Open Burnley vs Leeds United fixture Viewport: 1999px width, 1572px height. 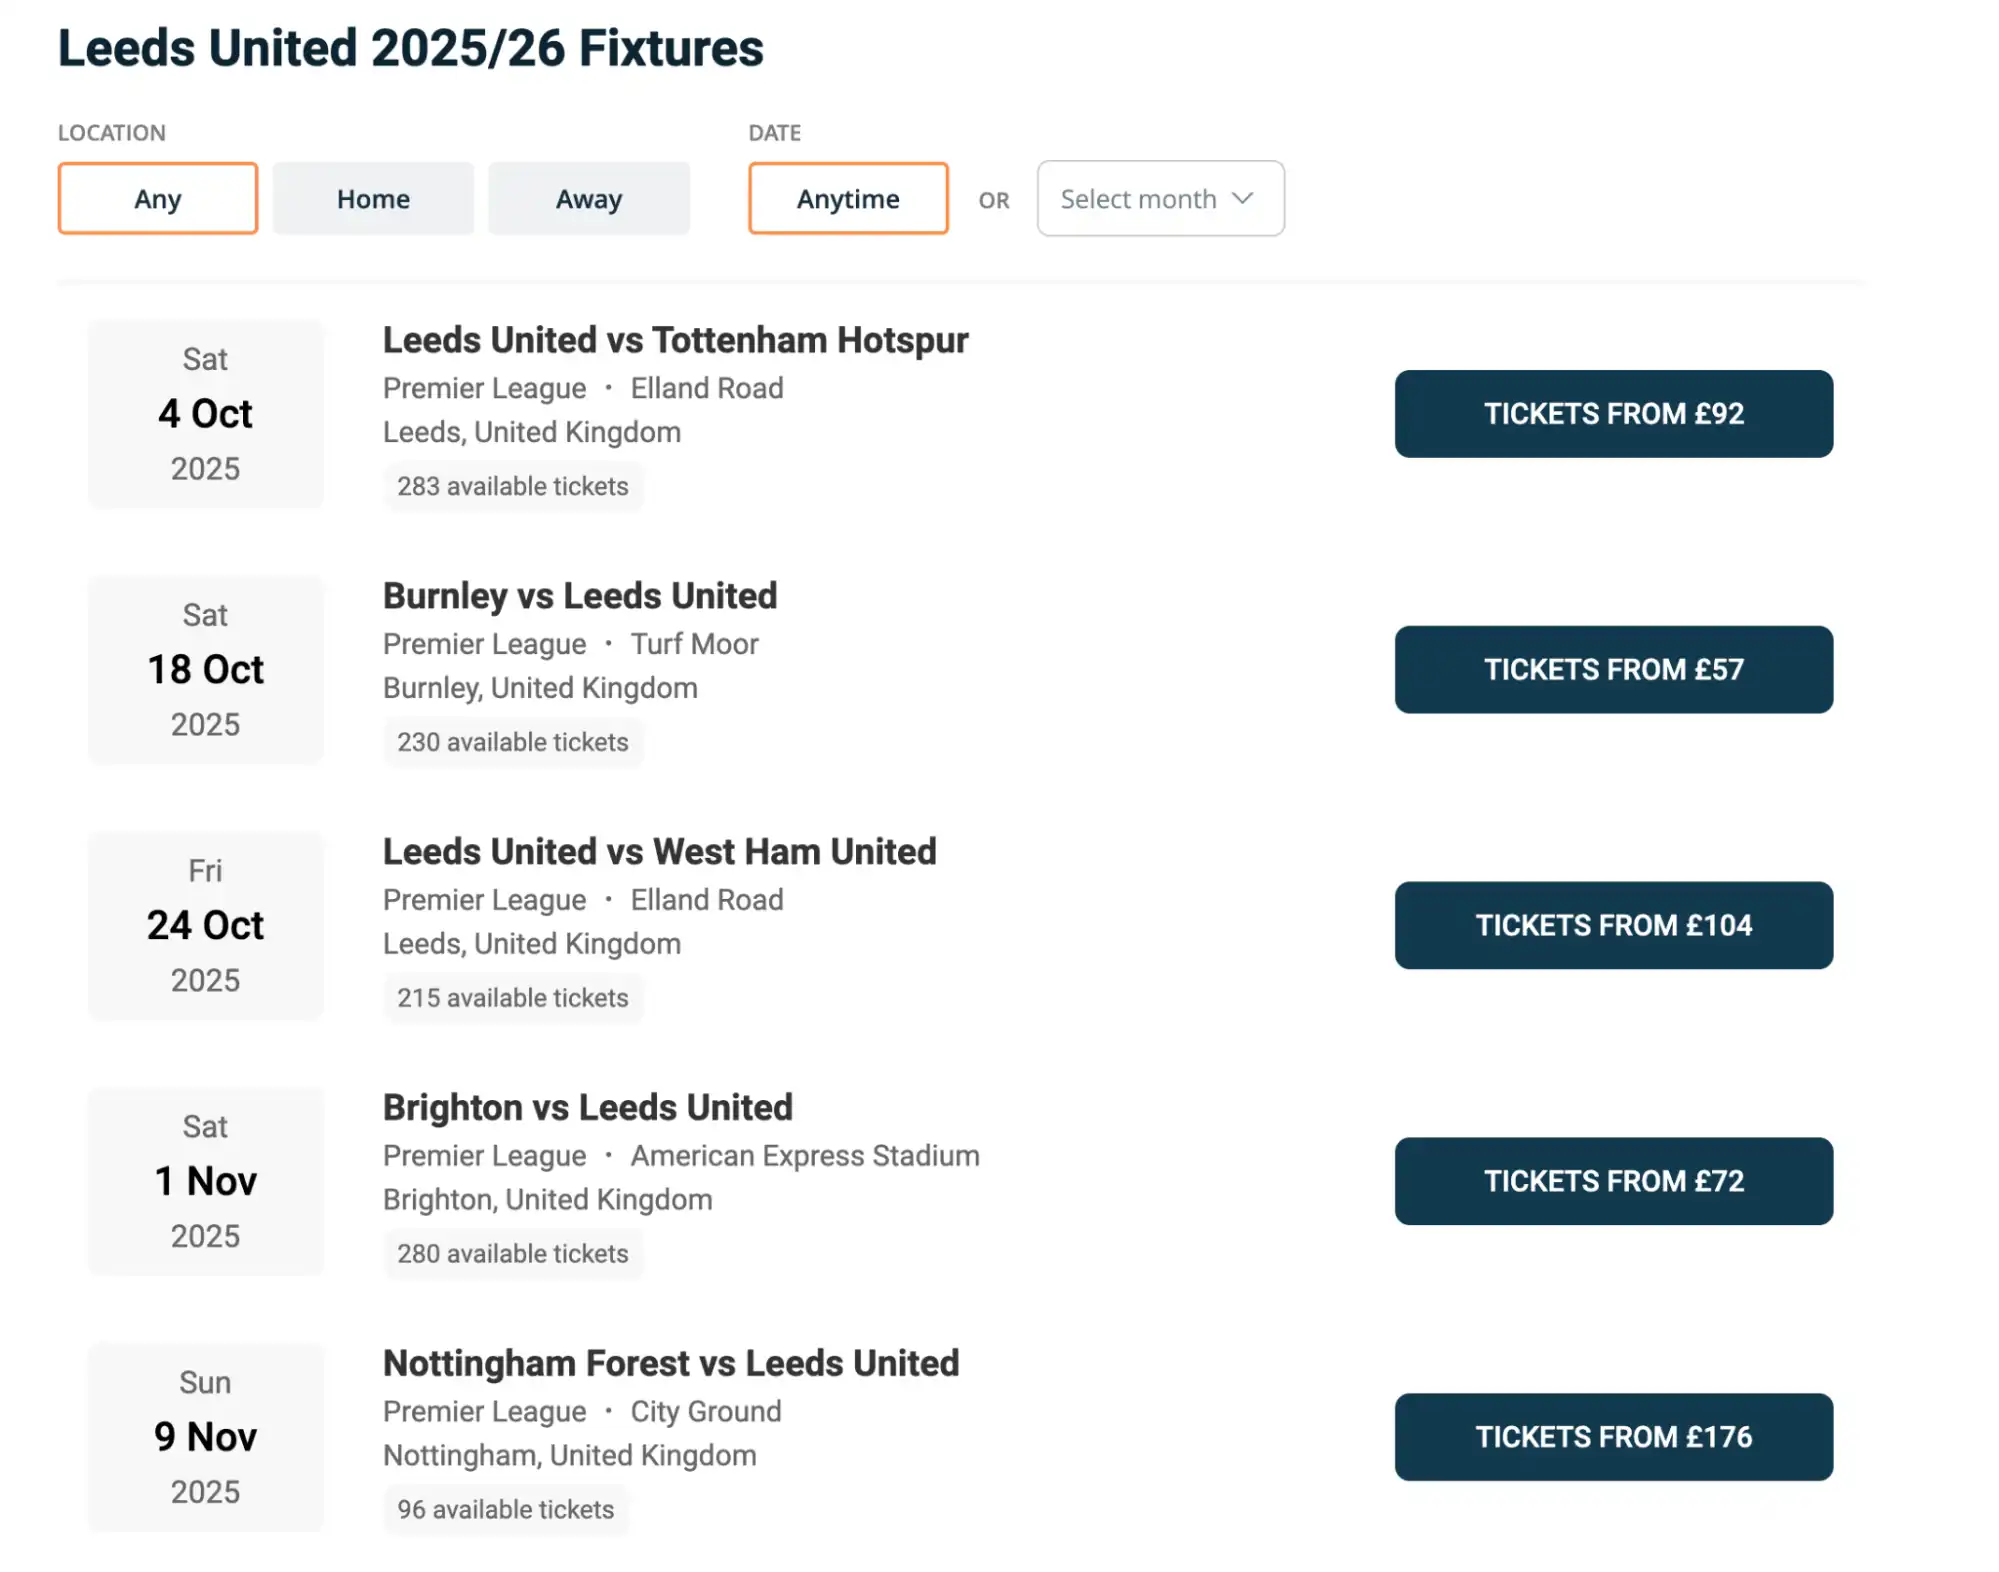pyautogui.click(x=579, y=595)
